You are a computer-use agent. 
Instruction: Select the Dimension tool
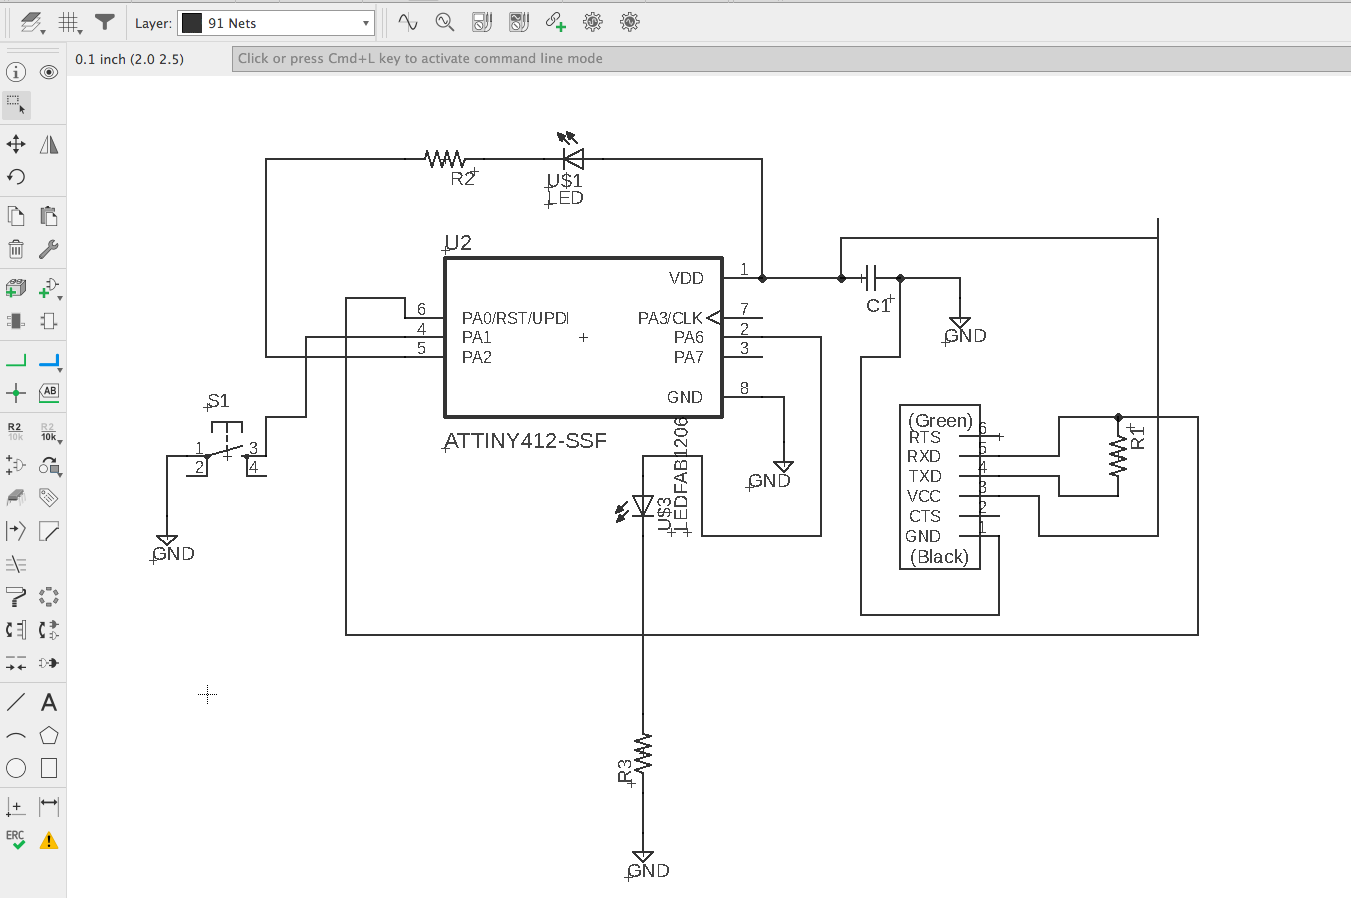point(49,806)
